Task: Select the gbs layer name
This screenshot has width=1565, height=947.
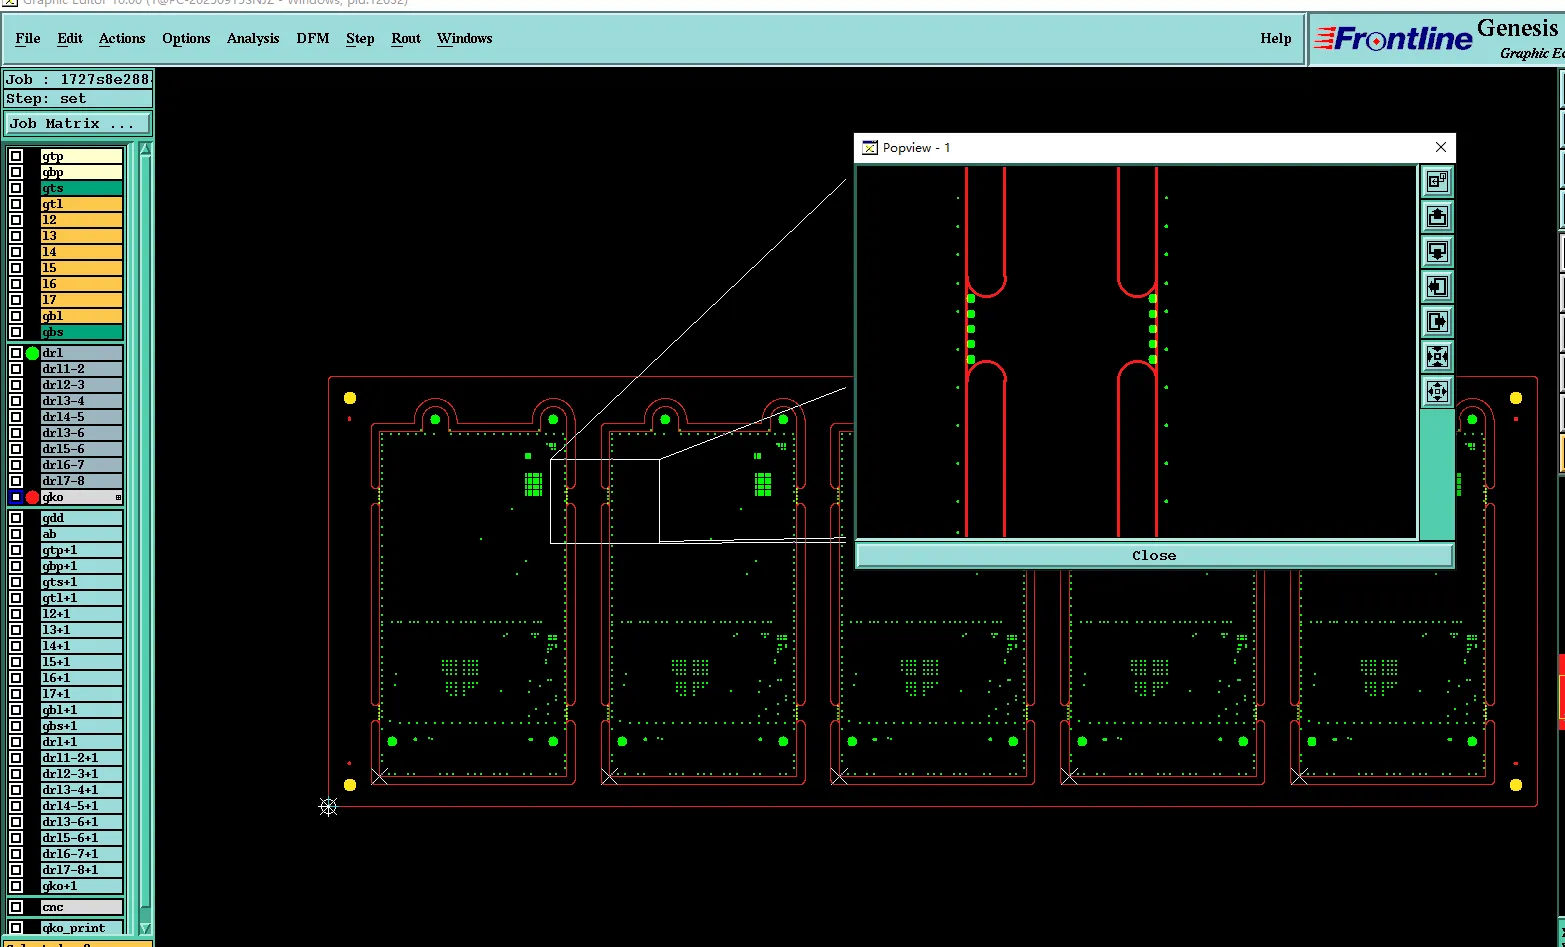Action: coord(81,332)
